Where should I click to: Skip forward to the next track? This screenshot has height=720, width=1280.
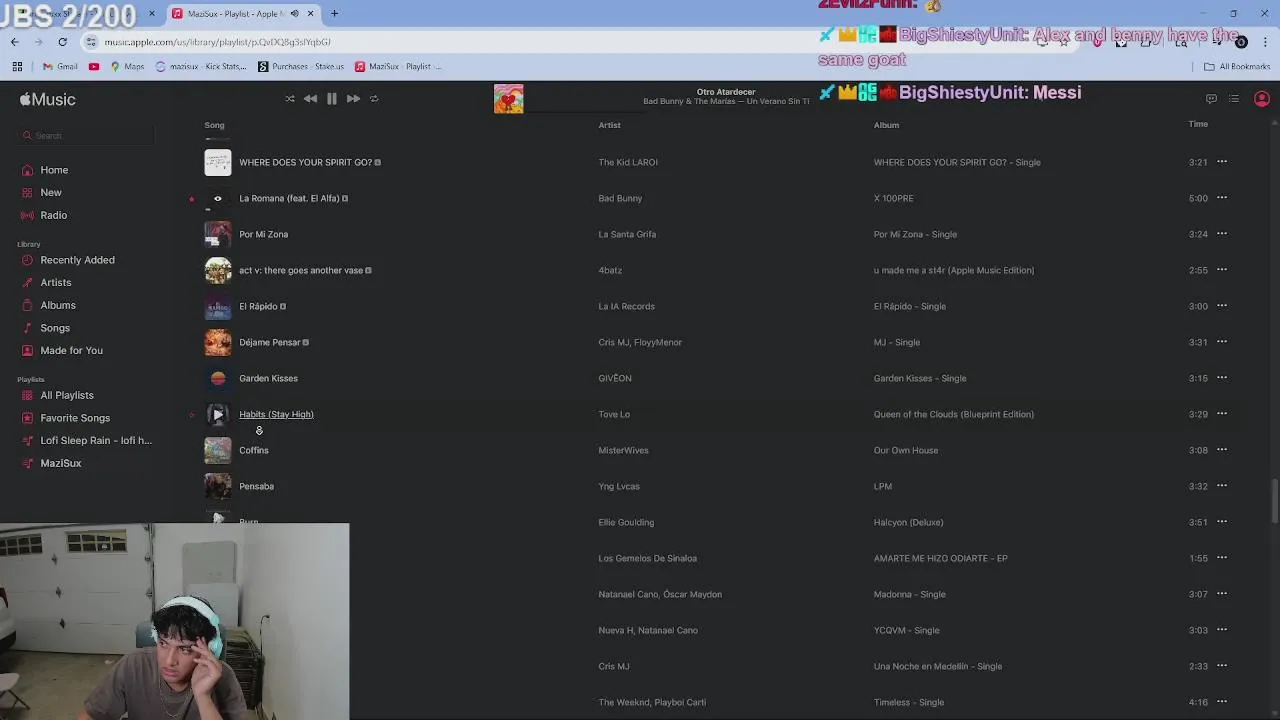[353, 99]
